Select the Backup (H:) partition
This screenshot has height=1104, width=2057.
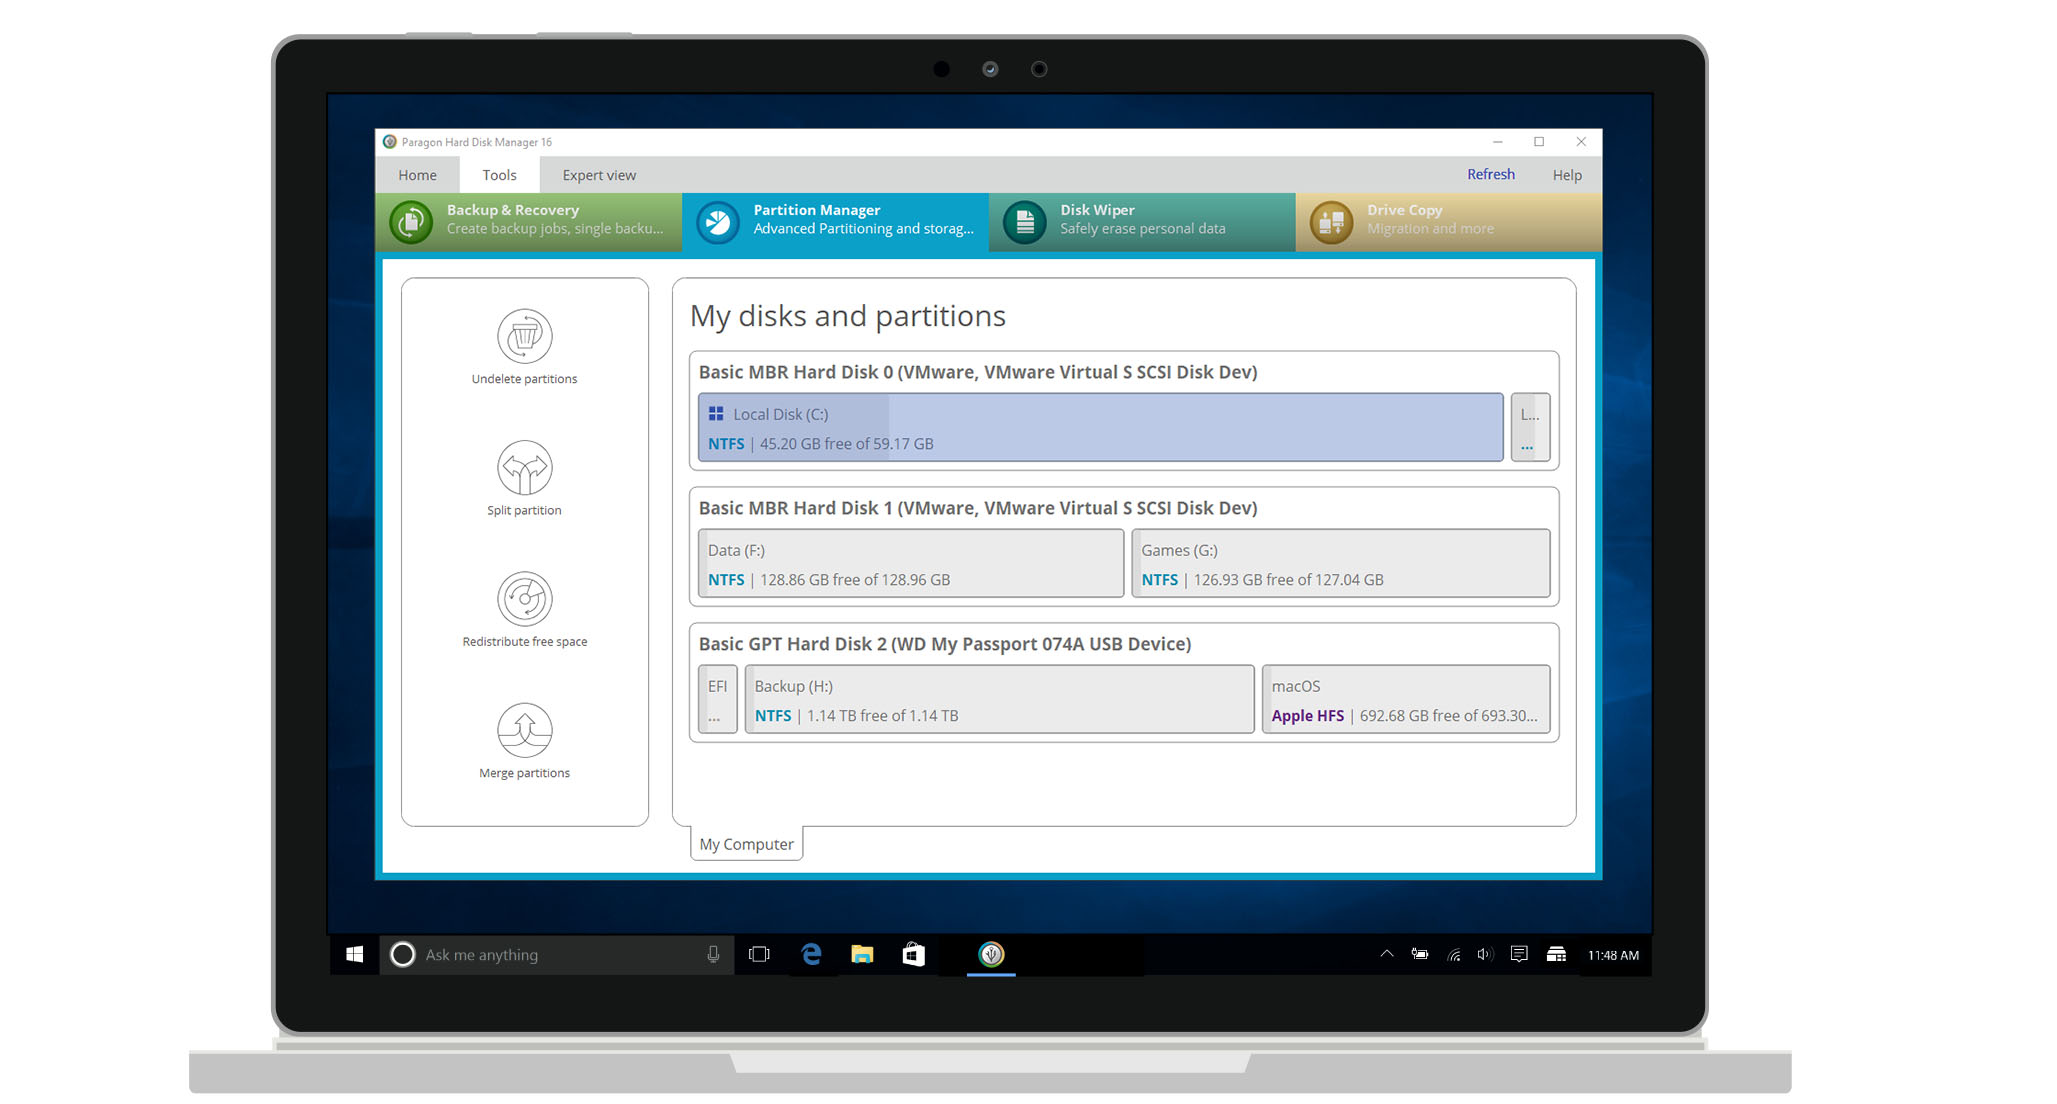point(998,700)
